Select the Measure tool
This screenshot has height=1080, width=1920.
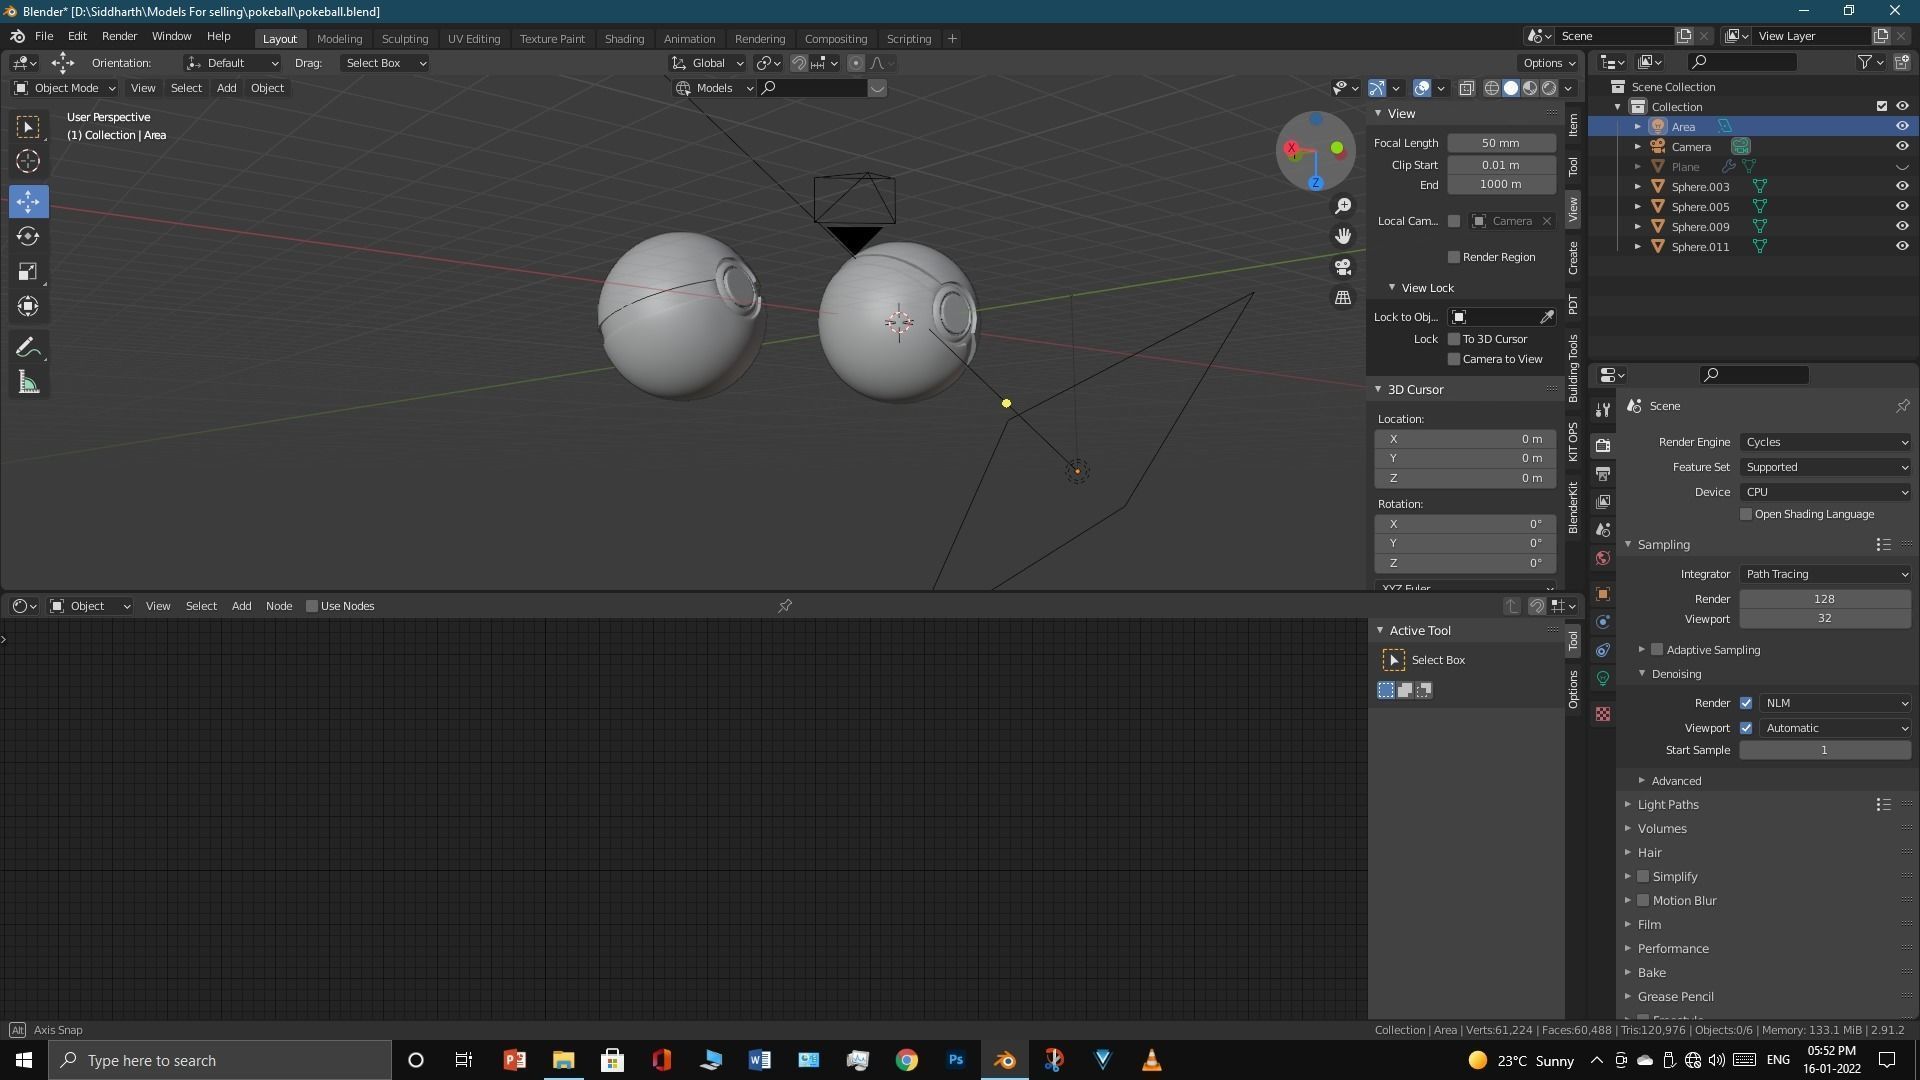coord(28,383)
